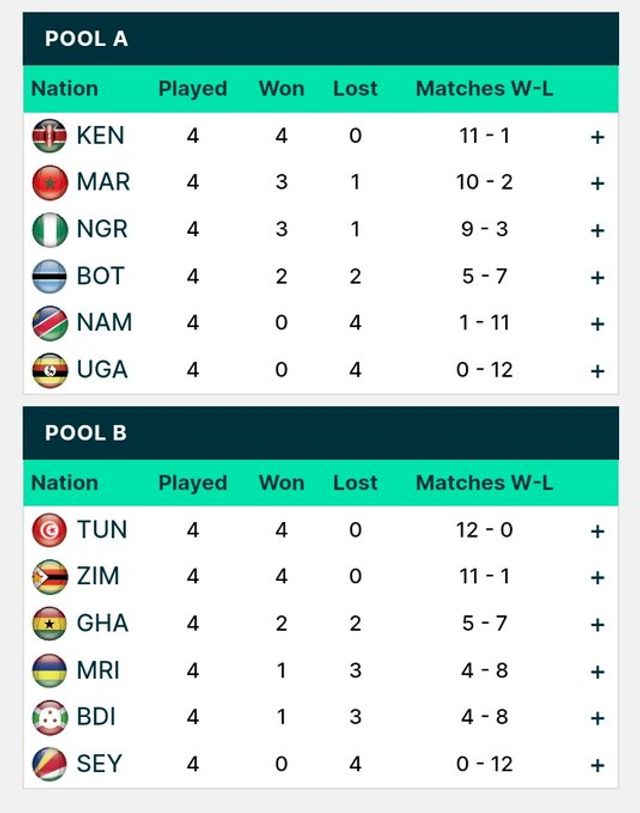This screenshot has height=813, width=640.
Task: Expand the BDI row with plus
Action: (597, 718)
